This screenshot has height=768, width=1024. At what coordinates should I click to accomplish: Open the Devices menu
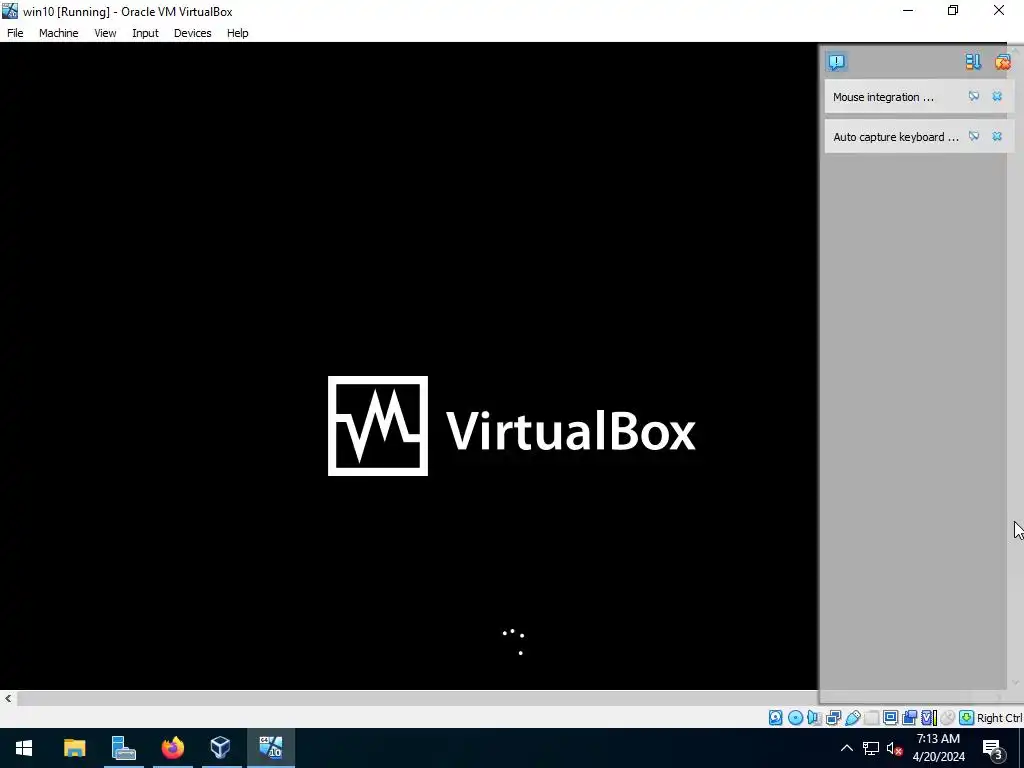[x=193, y=33]
